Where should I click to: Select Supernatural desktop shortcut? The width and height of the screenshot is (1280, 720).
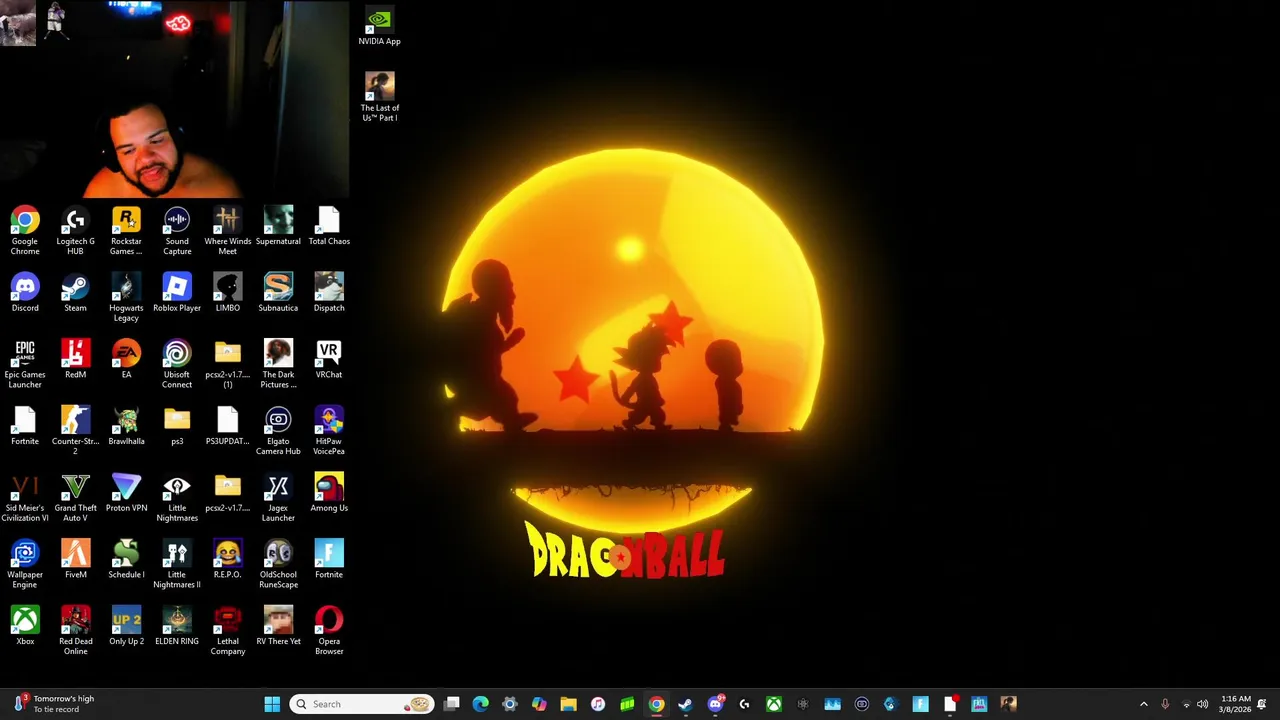[x=278, y=226]
